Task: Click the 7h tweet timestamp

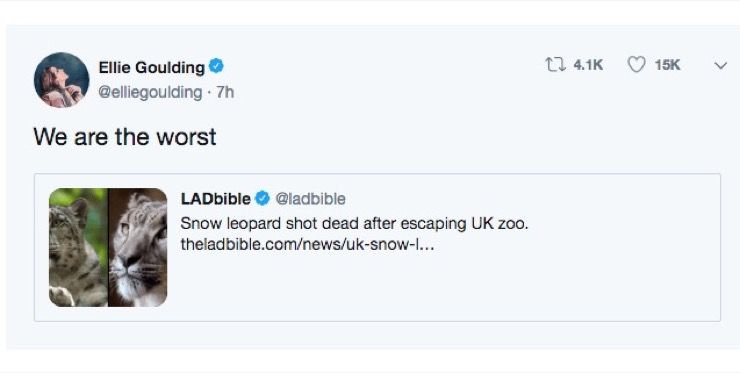Action: [225, 92]
